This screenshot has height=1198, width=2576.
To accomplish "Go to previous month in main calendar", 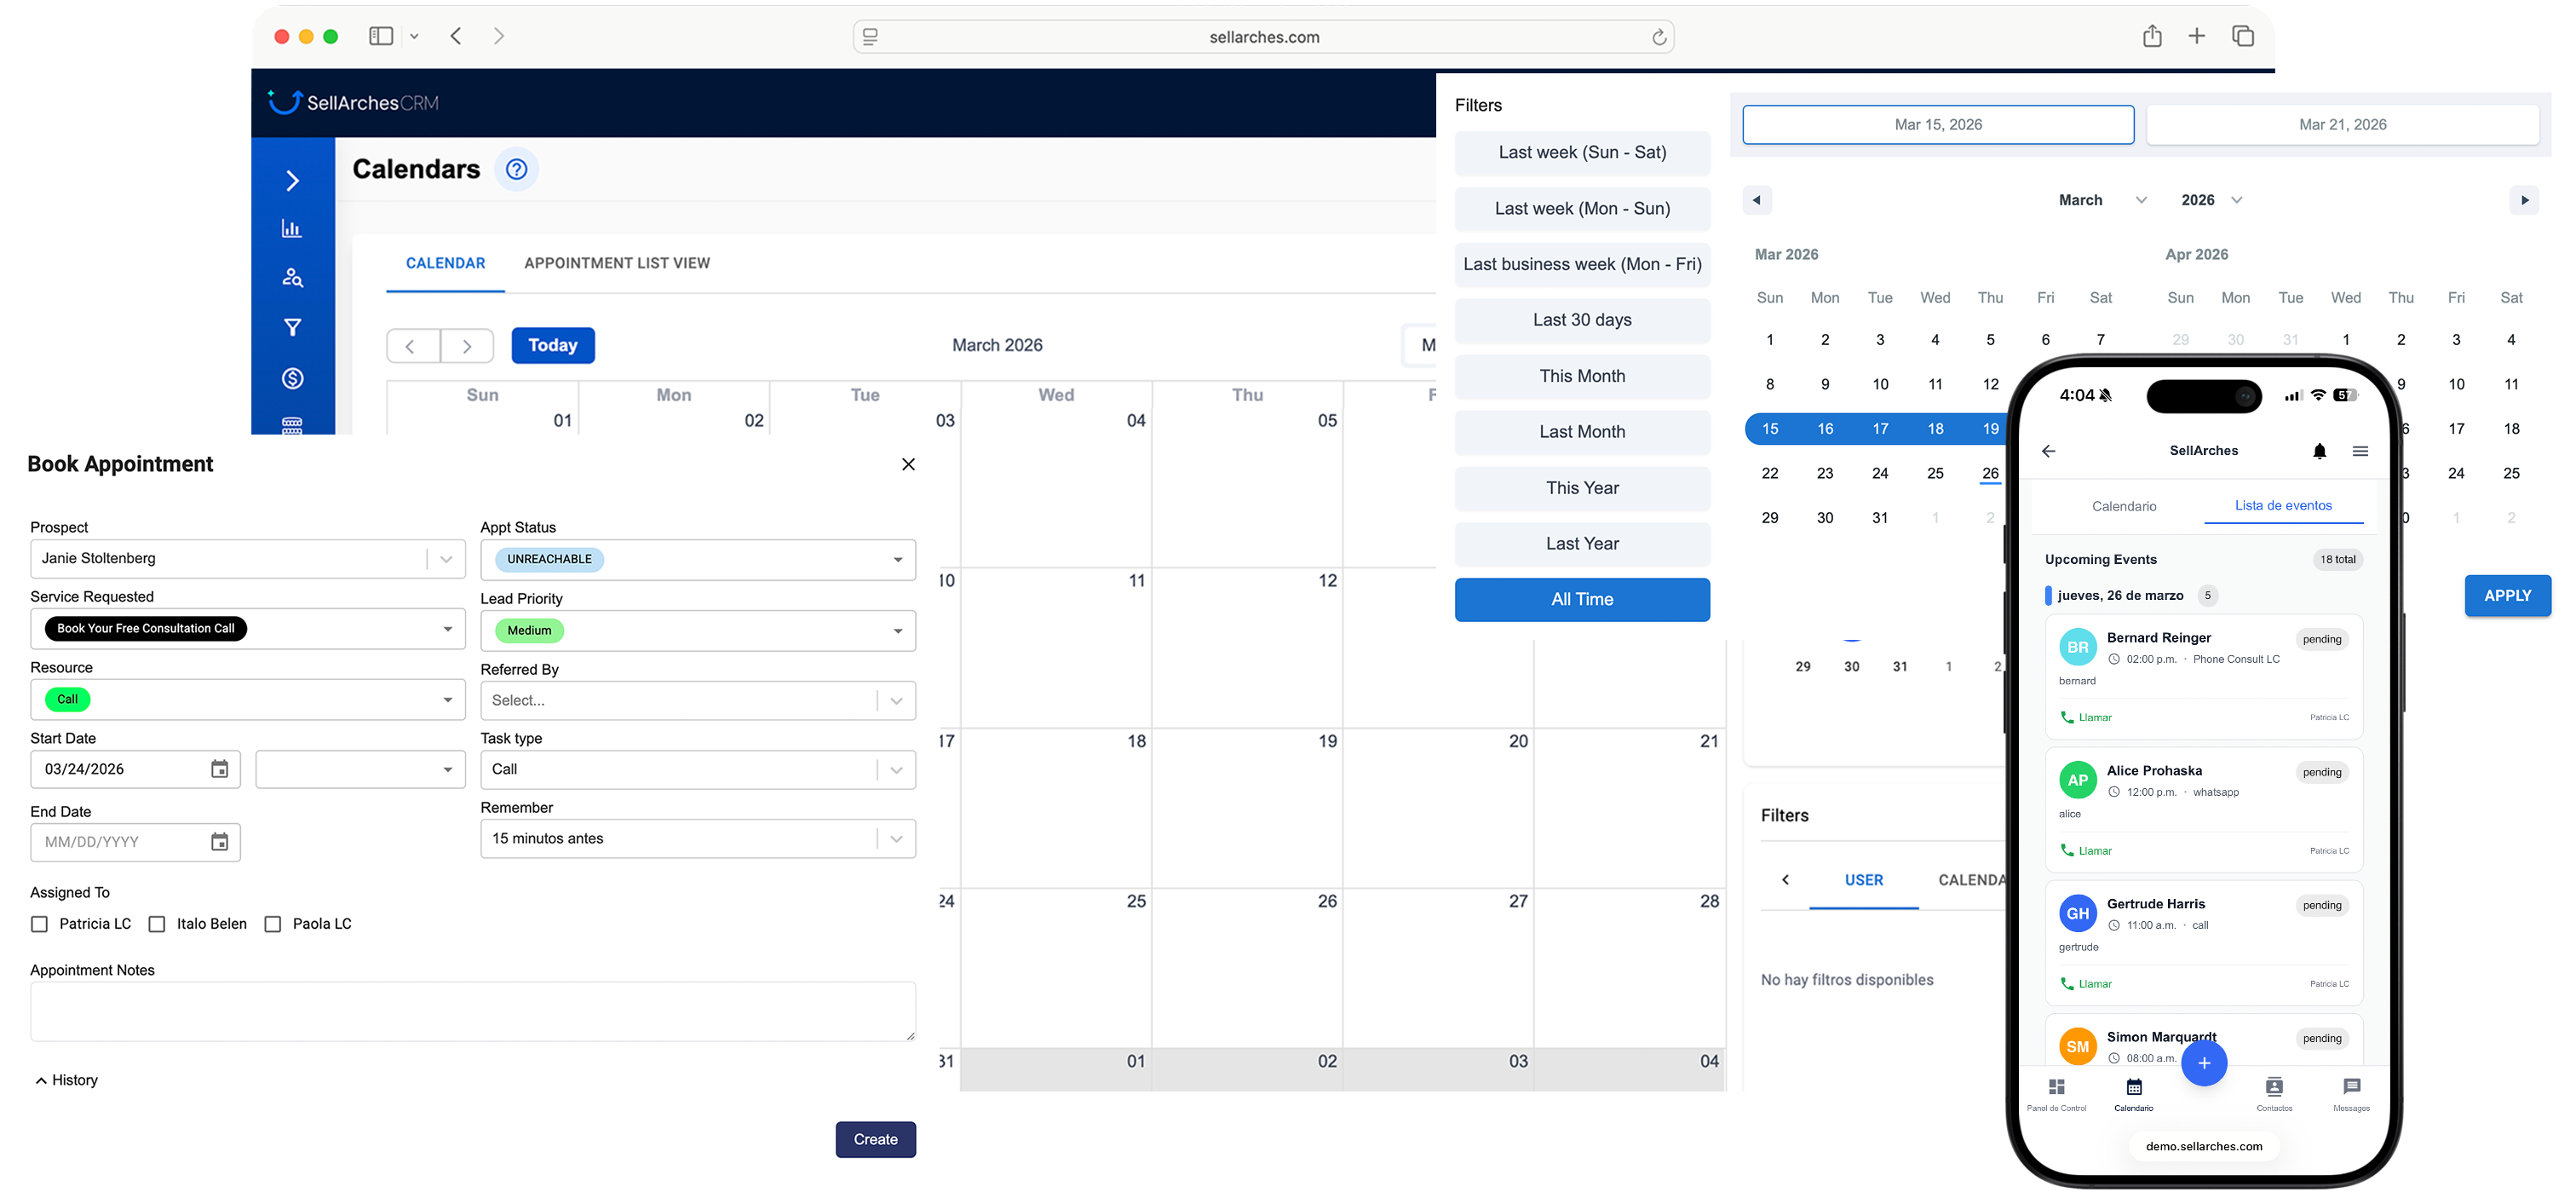I will tap(413, 346).
